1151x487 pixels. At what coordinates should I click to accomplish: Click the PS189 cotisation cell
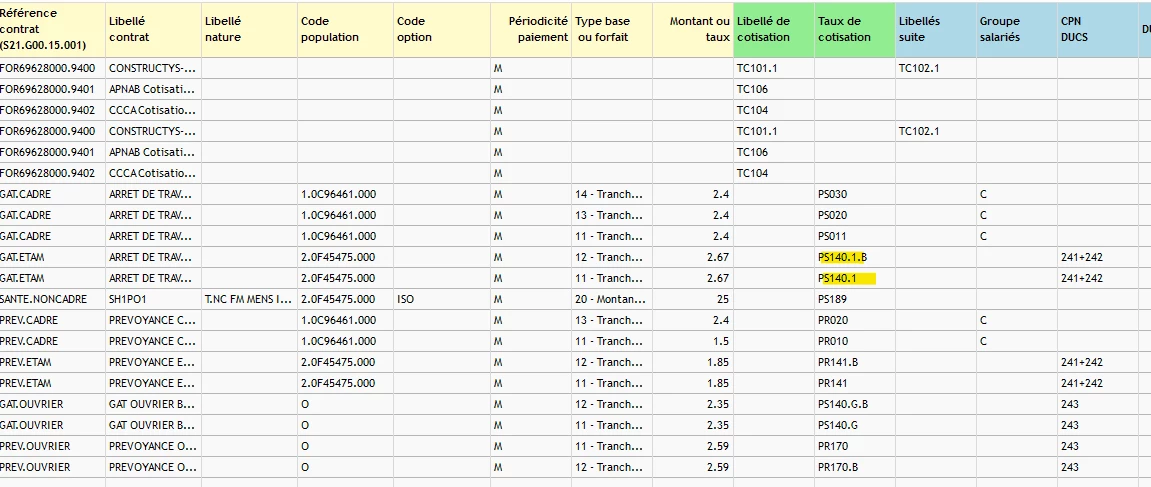[832, 299]
